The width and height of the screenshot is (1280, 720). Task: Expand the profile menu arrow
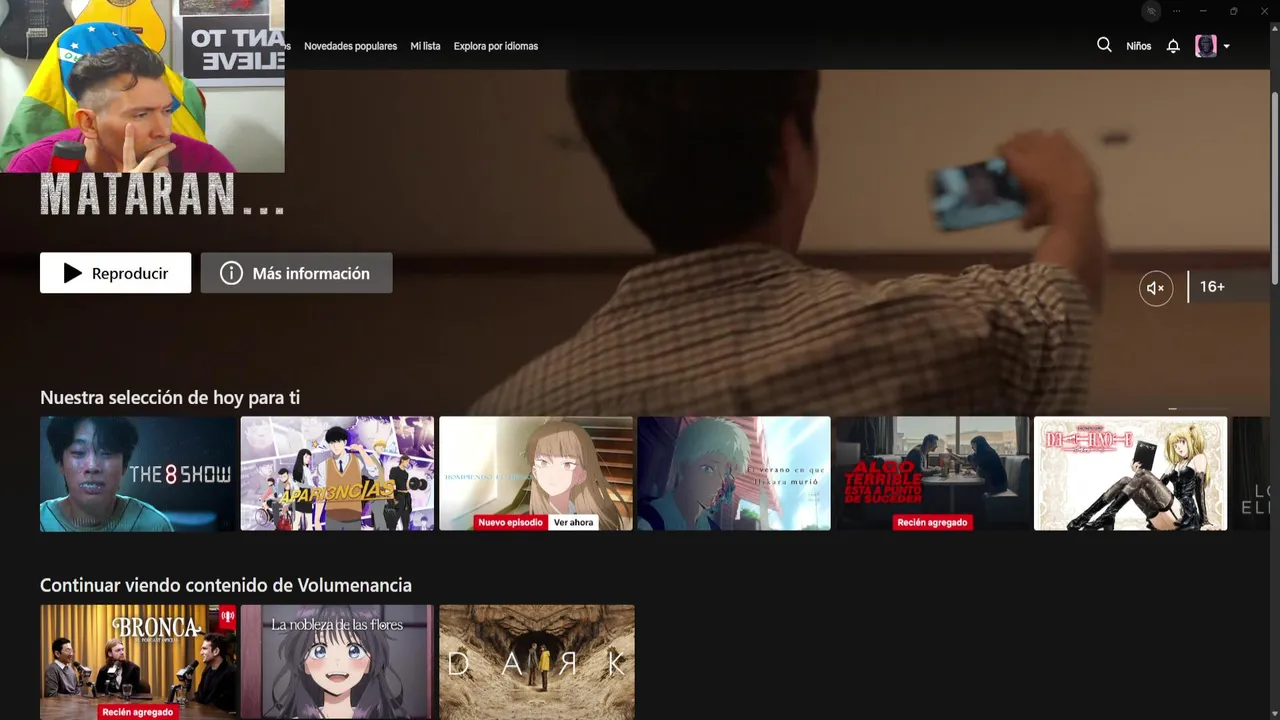tap(1227, 46)
